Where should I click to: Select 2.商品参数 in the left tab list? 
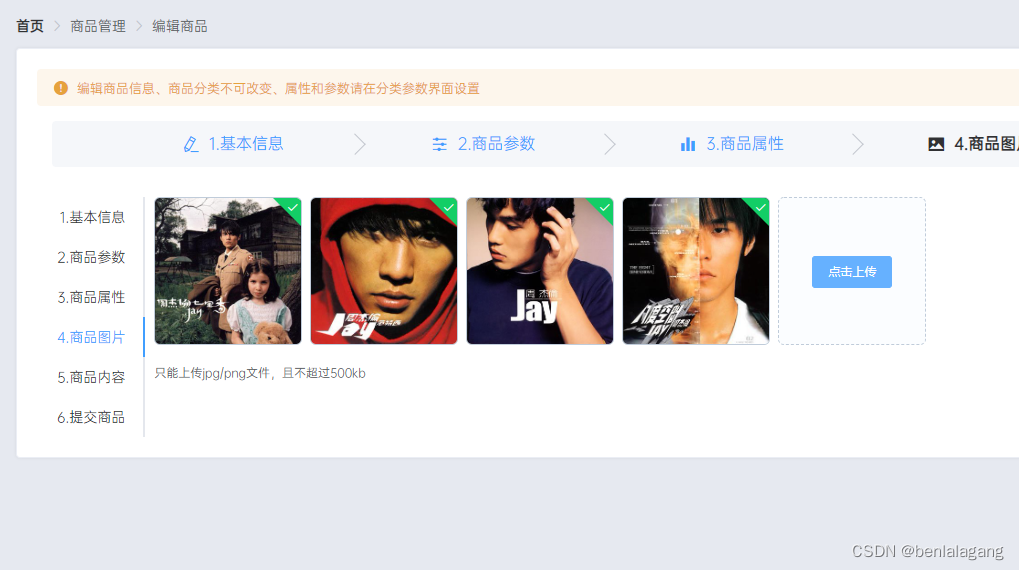91,257
